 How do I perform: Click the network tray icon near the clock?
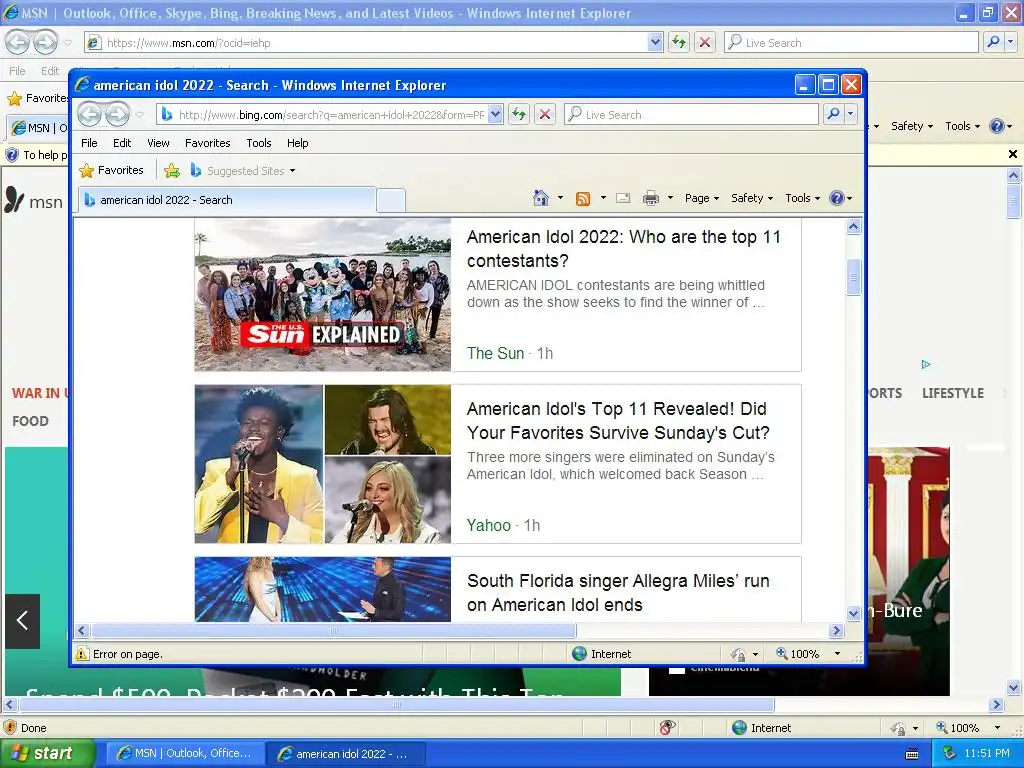pyautogui.click(x=949, y=754)
